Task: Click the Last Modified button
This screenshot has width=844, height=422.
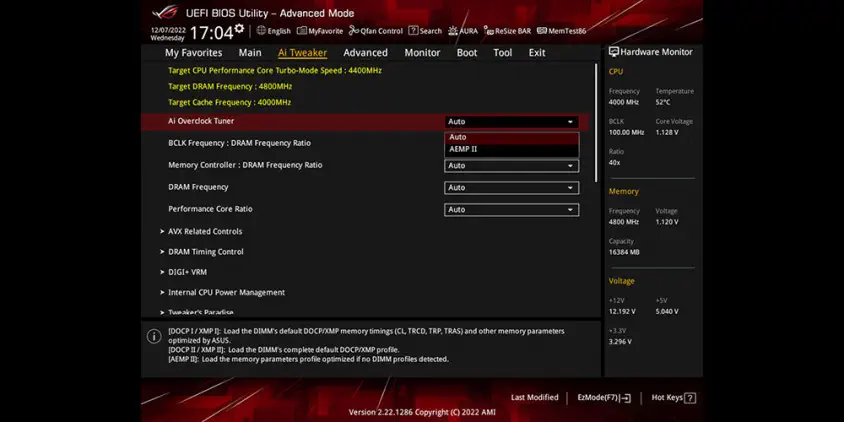Action: click(x=534, y=398)
